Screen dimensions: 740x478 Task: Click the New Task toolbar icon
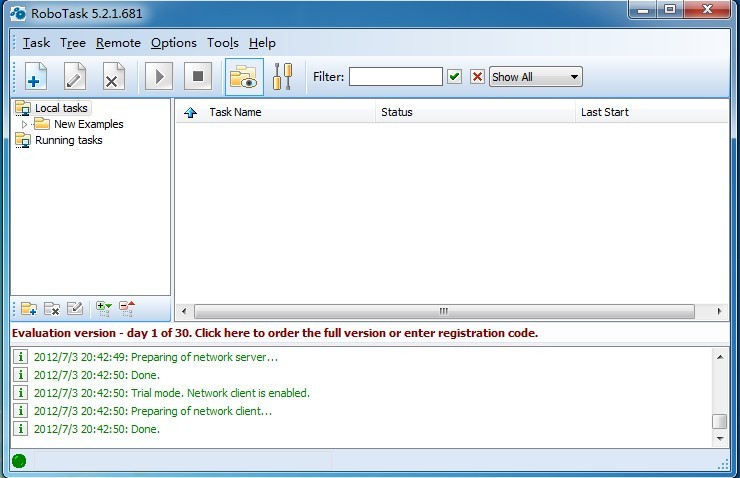35,77
